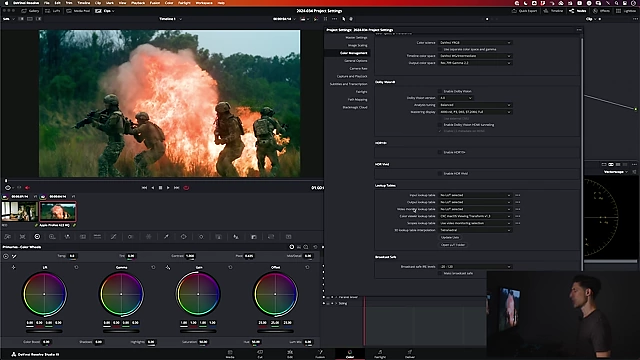Open Mastering display dropdown
The width and height of the screenshot is (640, 360).
point(475,112)
